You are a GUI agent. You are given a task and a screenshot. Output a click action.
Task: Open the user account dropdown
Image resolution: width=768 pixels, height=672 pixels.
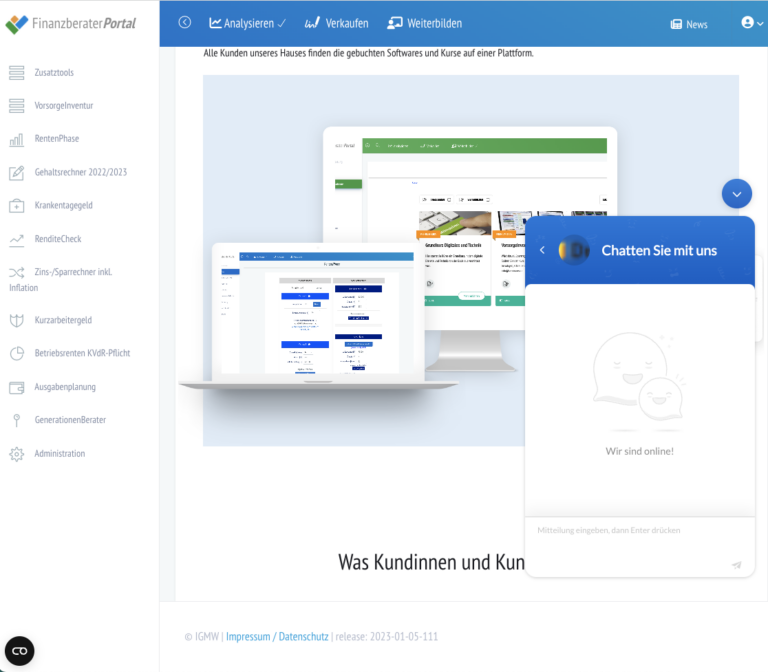752,23
